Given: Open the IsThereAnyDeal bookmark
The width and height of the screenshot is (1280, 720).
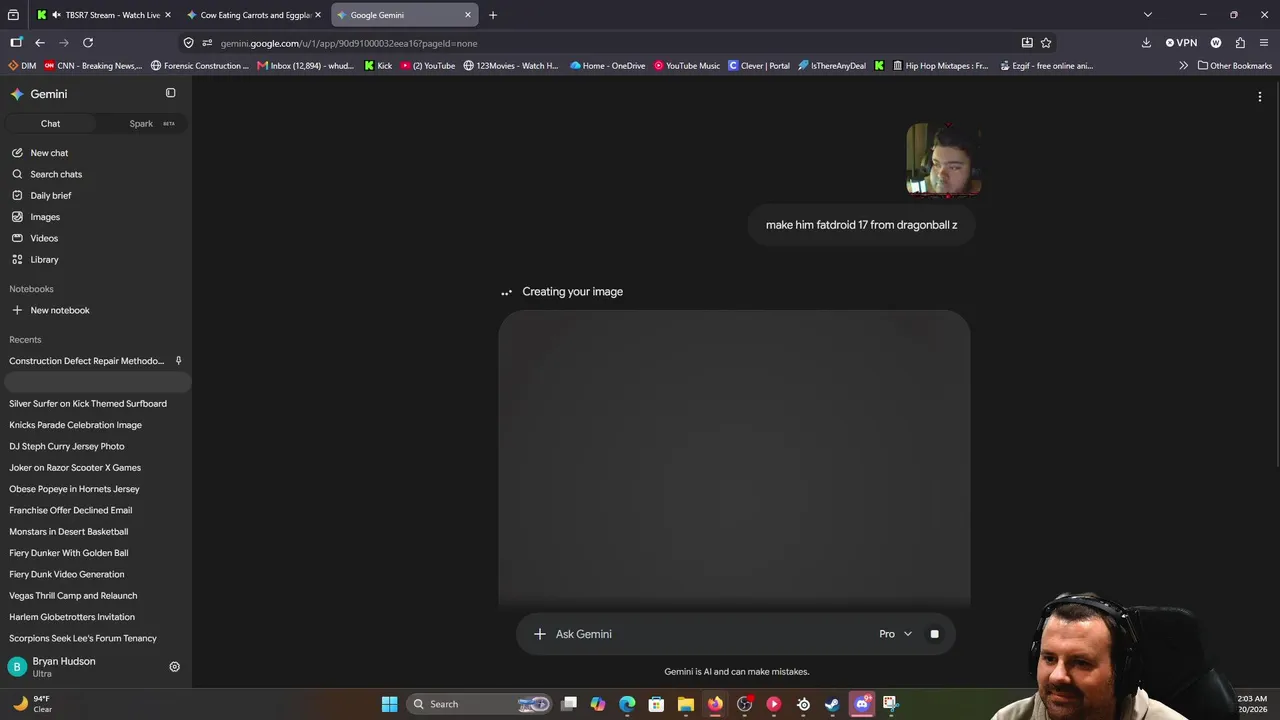Looking at the screenshot, I should [x=832, y=66].
